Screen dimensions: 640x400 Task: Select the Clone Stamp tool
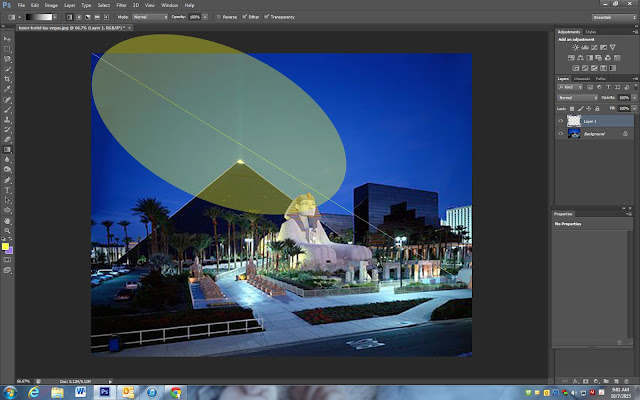pos(7,120)
